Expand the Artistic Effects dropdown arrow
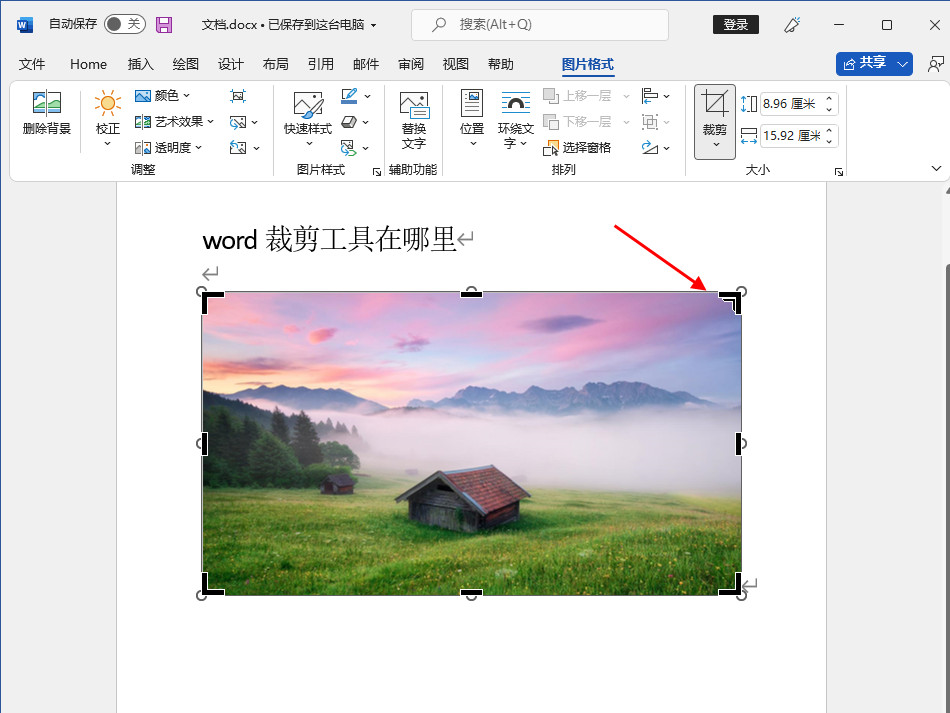The width and height of the screenshot is (950, 713). pos(210,122)
